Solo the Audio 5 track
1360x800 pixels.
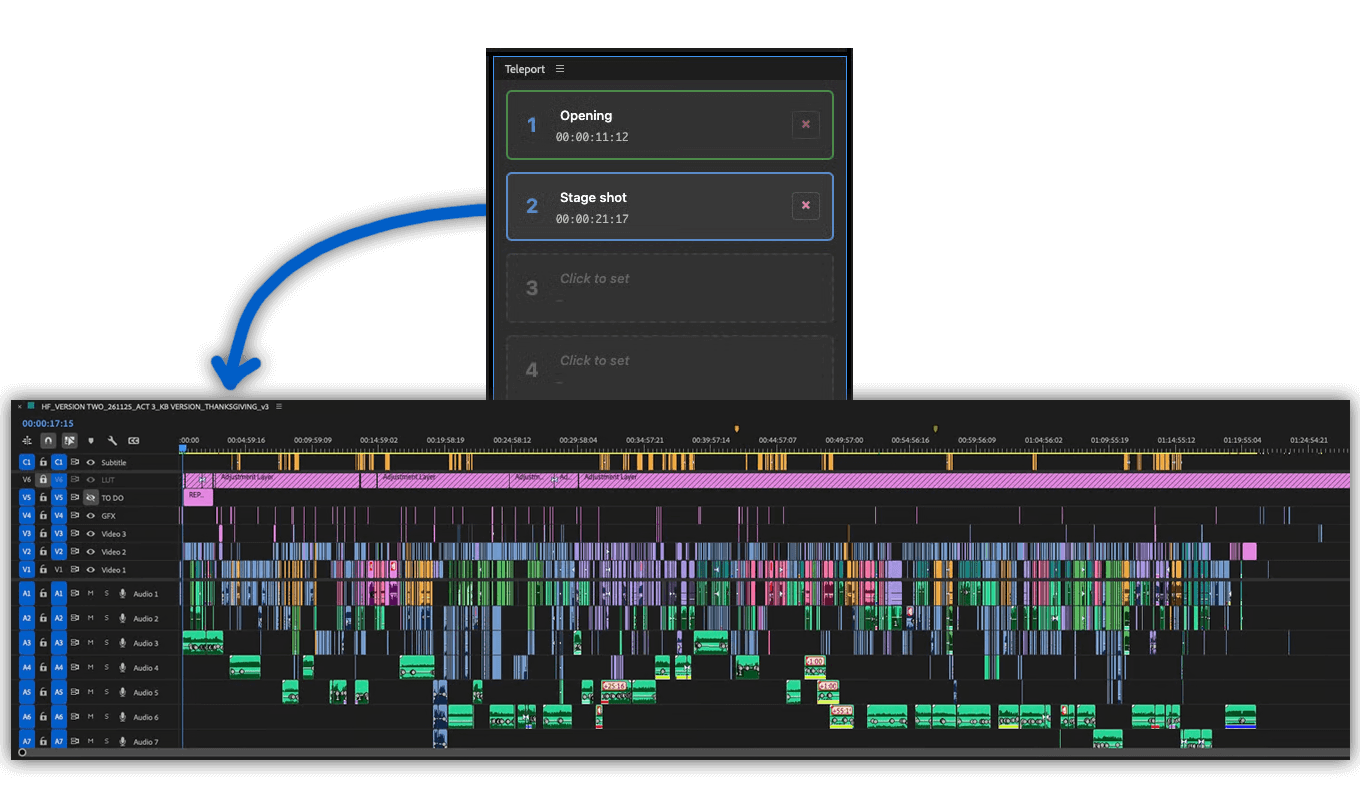pyautogui.click(x=106, y=692)
